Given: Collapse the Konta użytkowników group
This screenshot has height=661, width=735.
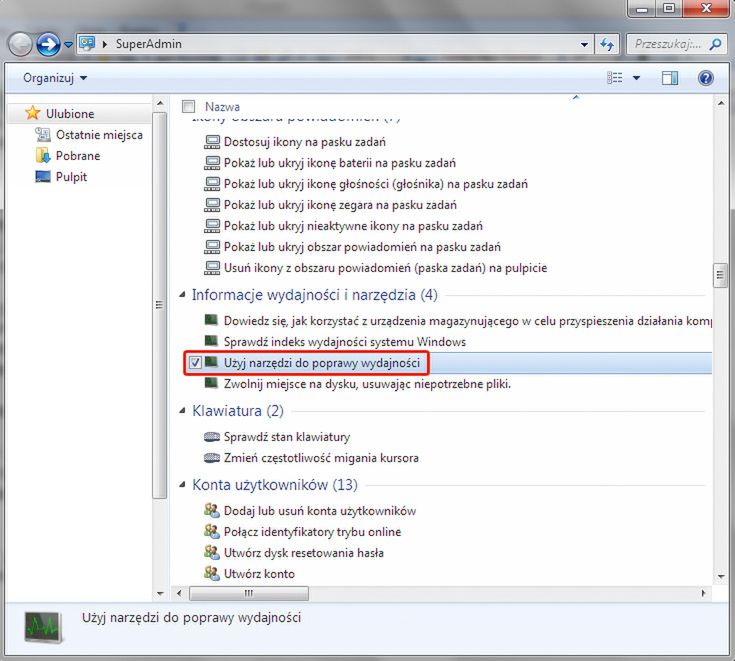Looking at the screenshot, I should click(x=182, y=484).
